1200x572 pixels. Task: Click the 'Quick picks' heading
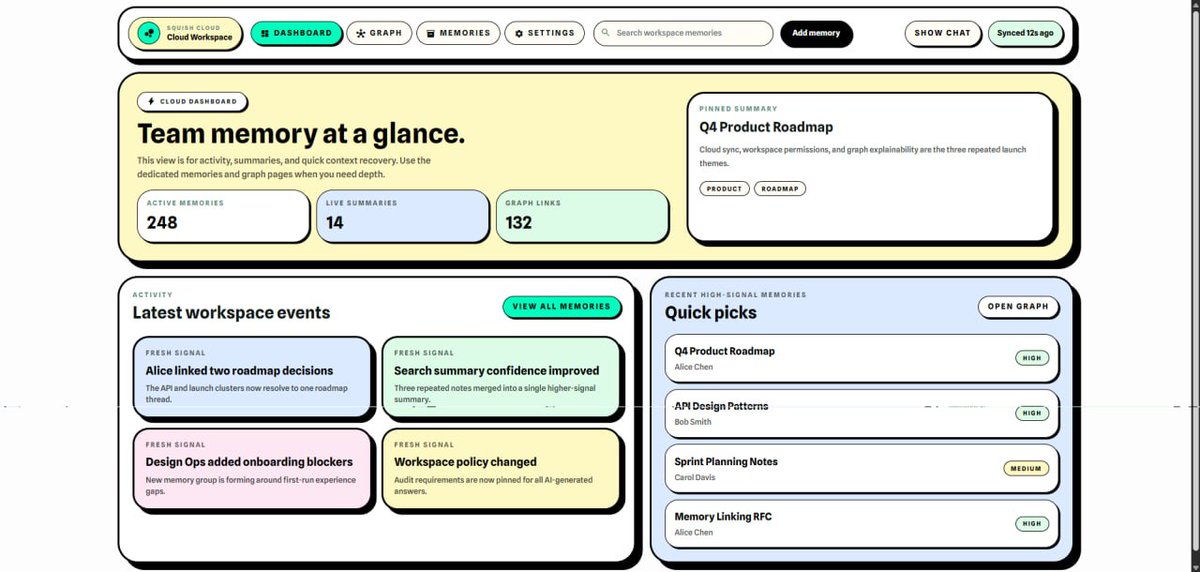tap(711, 312)
